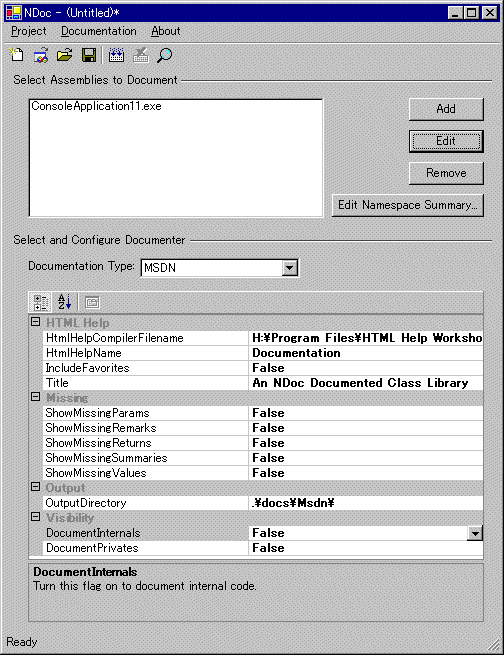This screenshot has width=504, height=655.
Task: Collapse the HTML Help category
Action: click(36, 322)
